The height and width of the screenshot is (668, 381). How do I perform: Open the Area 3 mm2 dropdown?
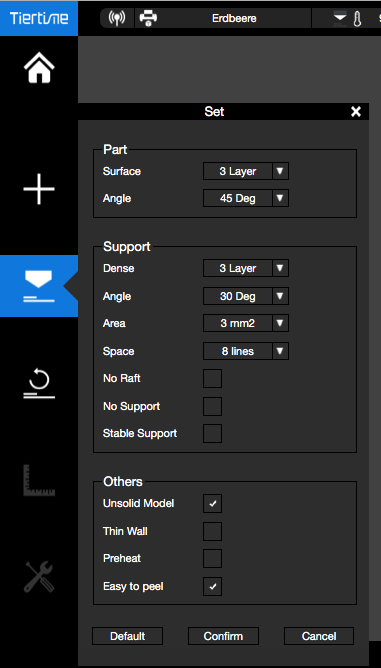tap(246, 323)
